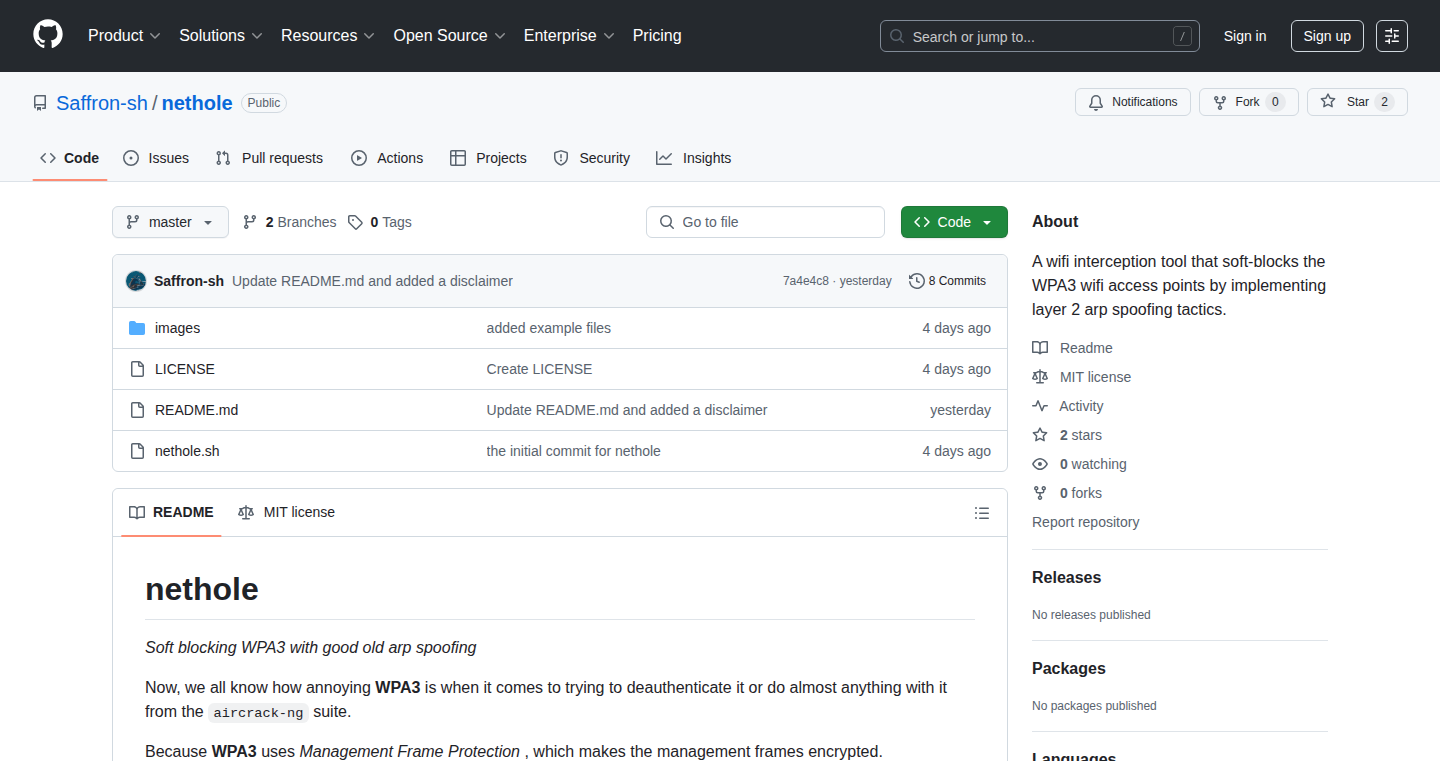Open the nethole.sh file
Viewport: 1440px width, 761px height.
(187, 451)
